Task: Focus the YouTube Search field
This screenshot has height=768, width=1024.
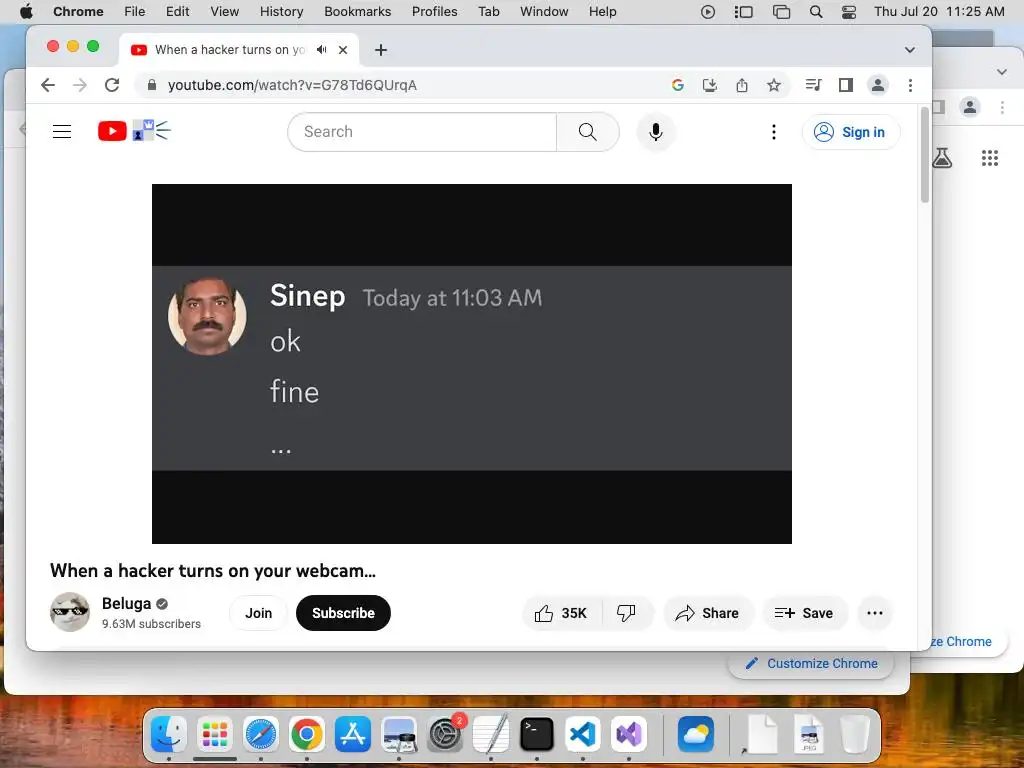Action: (x=423, y=132)
